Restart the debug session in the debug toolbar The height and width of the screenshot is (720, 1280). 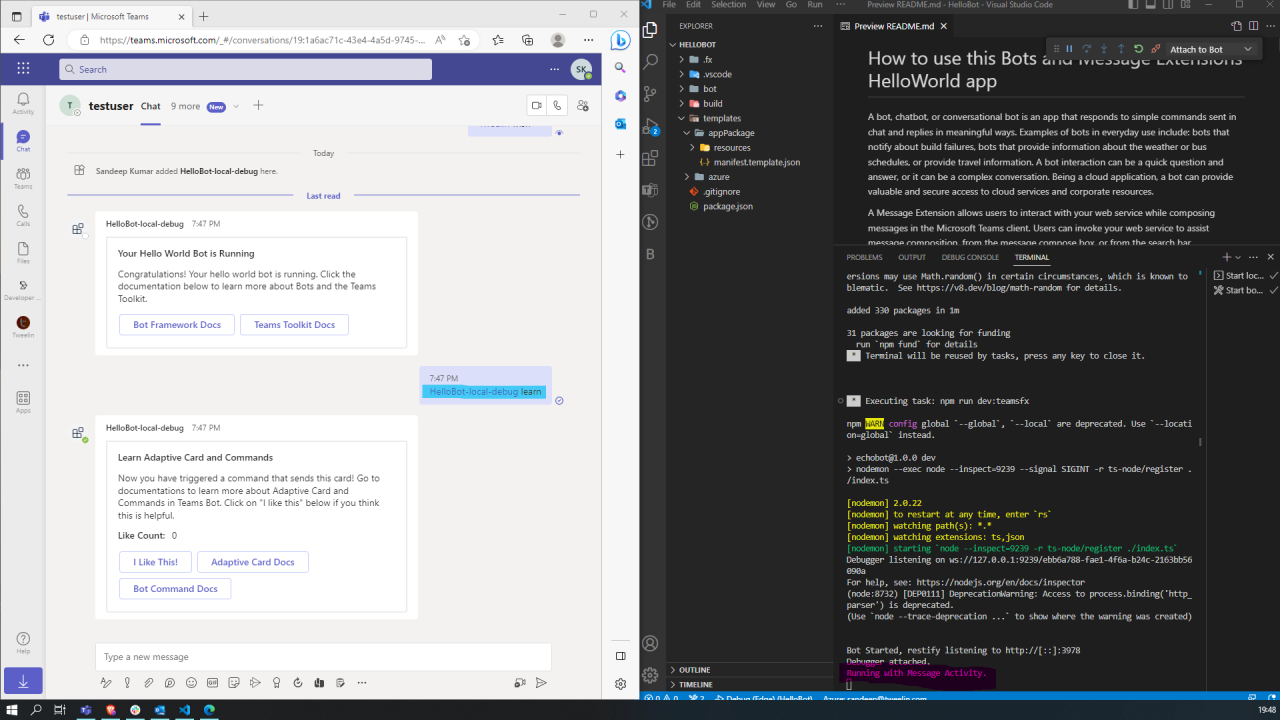[x=1138, y=48]
